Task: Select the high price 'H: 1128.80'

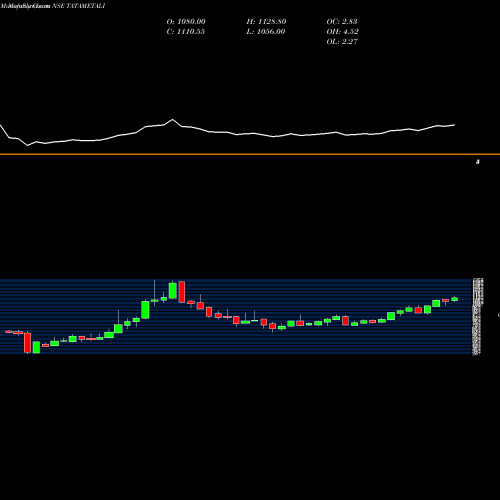Action: coord(266,22)
